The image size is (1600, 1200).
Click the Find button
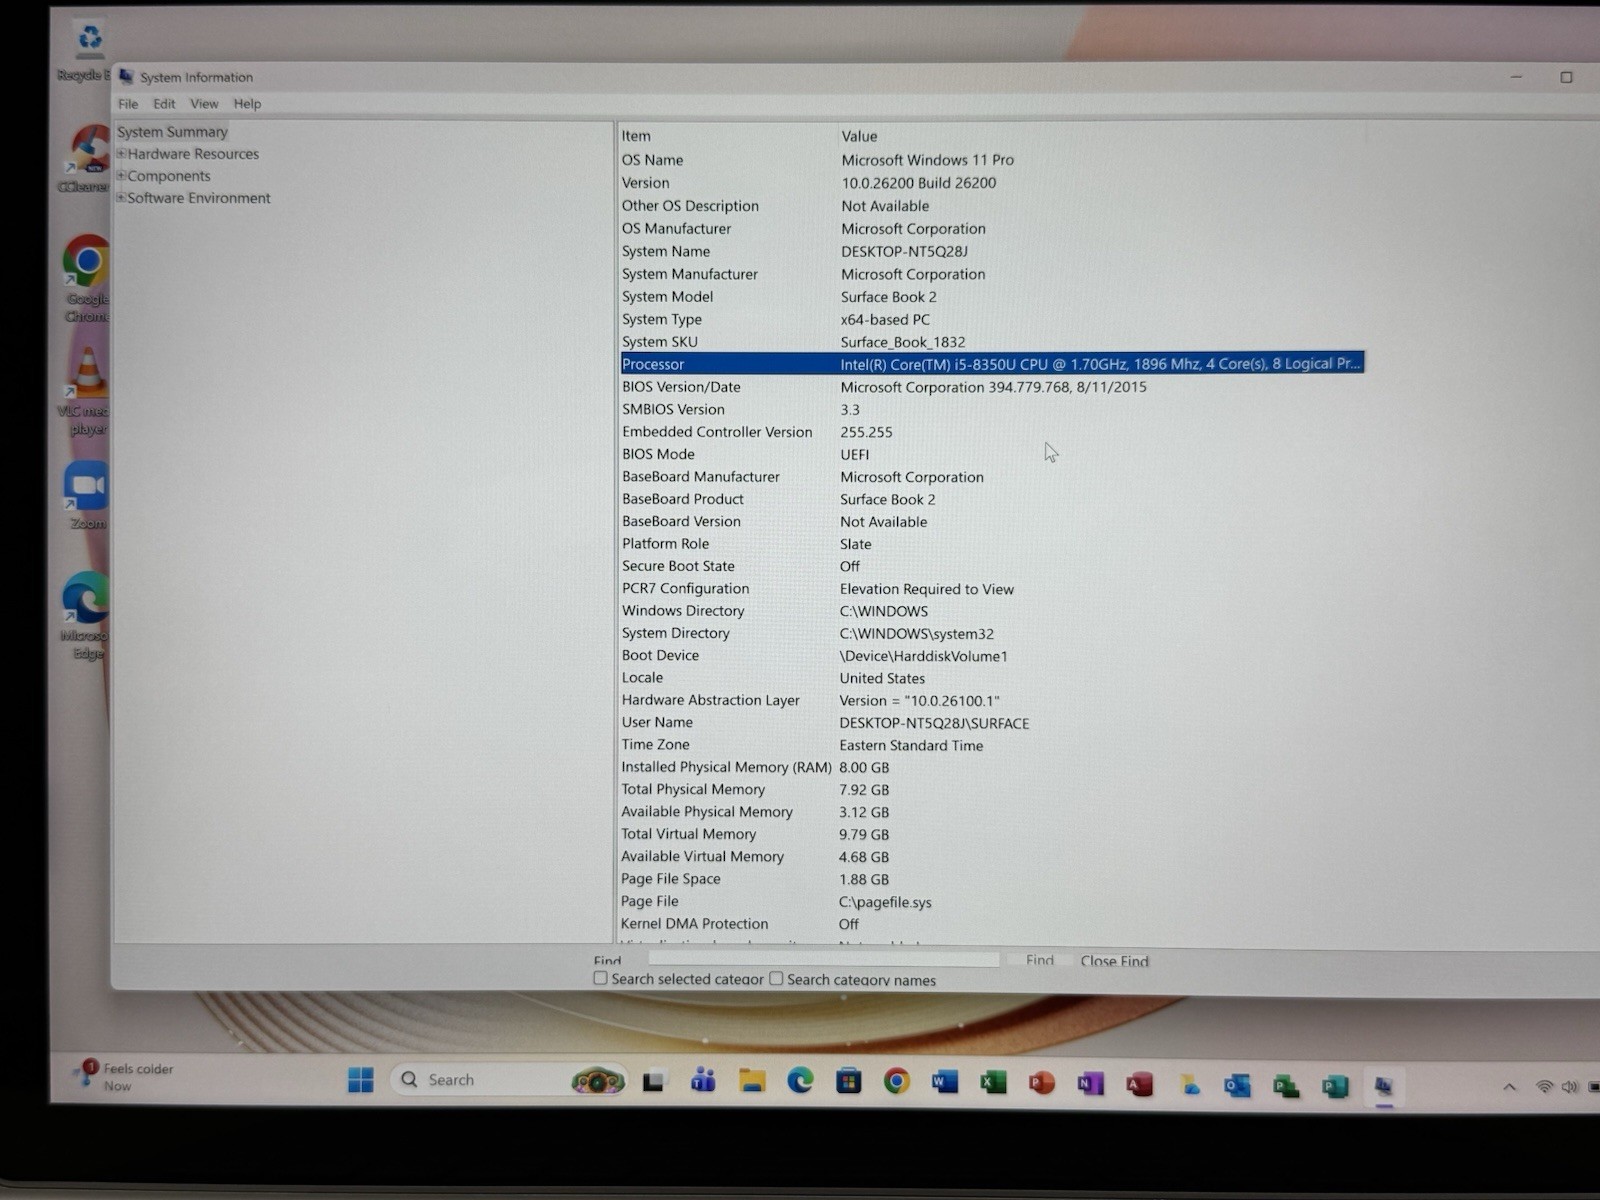[x=1040, y=960]
